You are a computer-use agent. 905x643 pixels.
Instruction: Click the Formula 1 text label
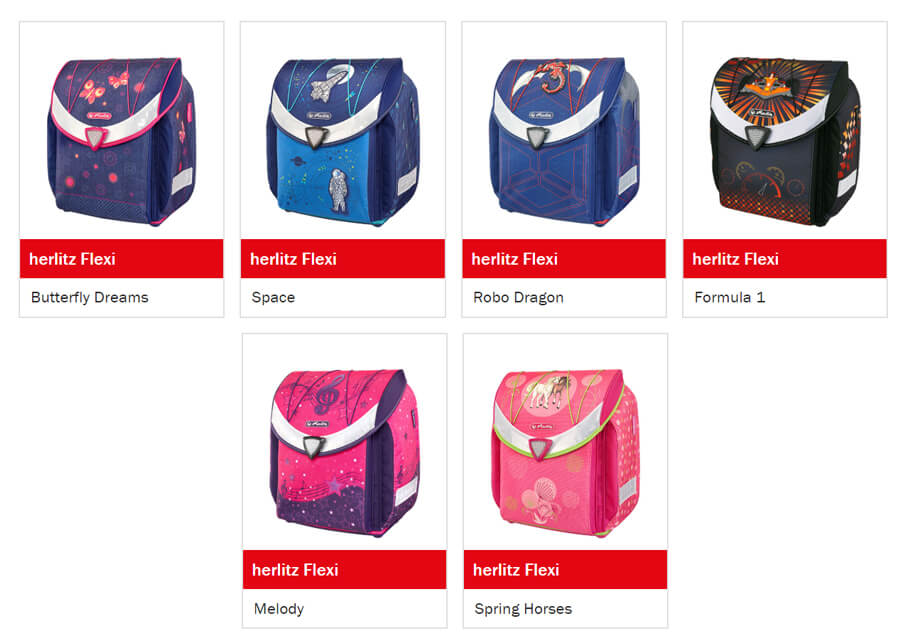point(730,297)
